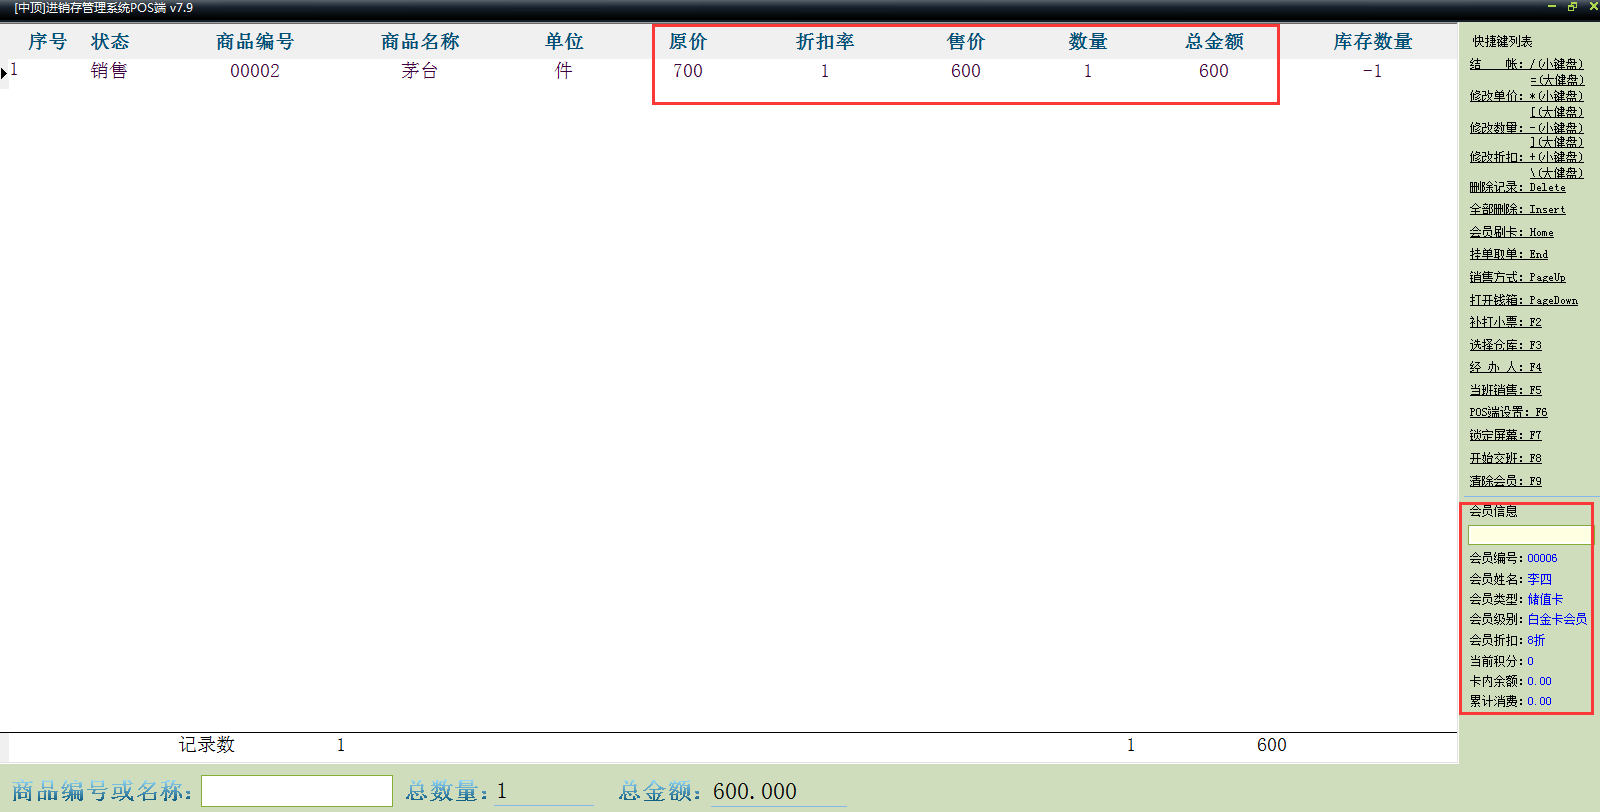Restore the POS window size button
The height and width of the screenshot is (812, 1600).
(x=1572, y=7)
